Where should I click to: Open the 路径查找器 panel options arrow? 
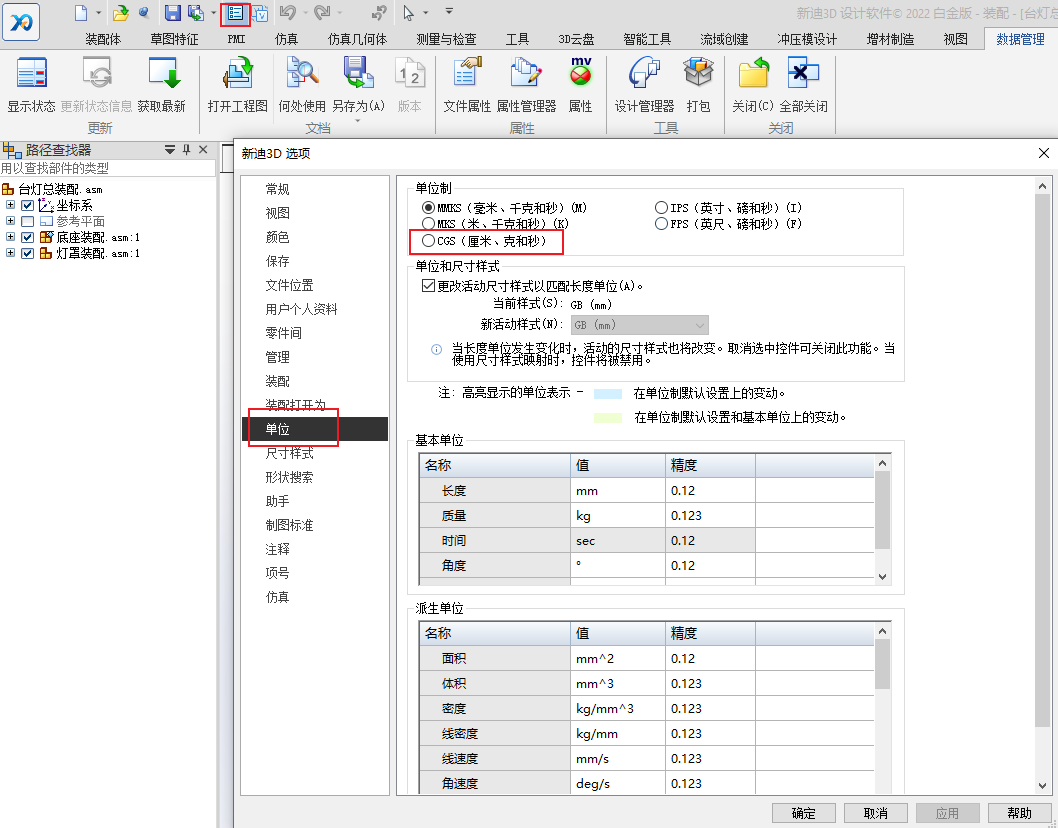click(170, 150)
